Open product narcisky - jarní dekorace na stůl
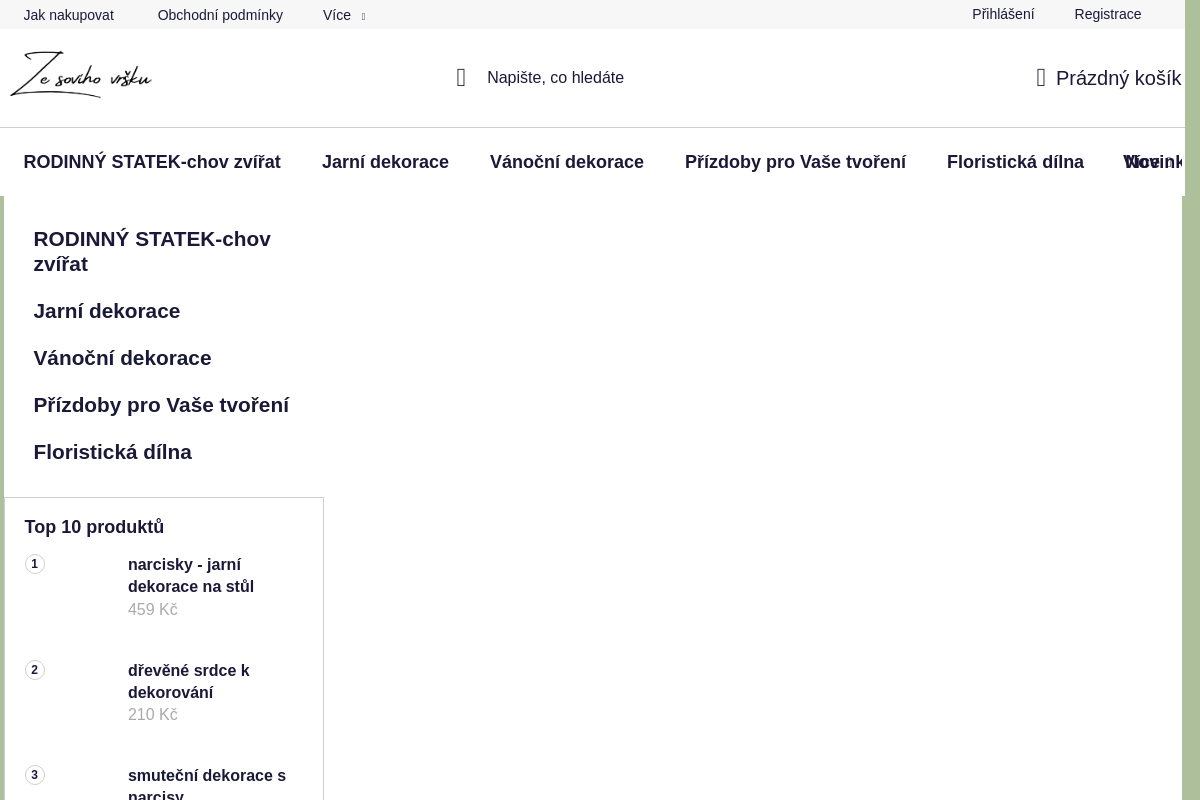The height and width of the screenshot is (800, 1200). coord(190,575)
